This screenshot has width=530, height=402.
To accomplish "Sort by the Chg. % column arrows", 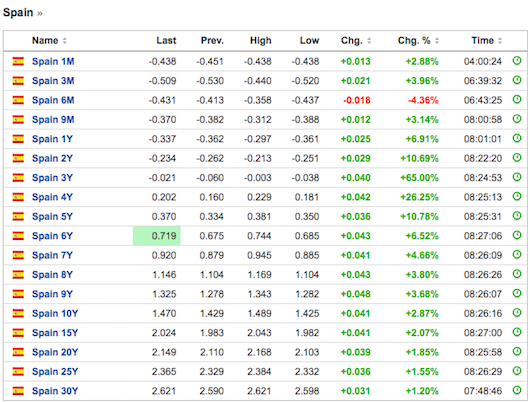I will coord(437,41).
